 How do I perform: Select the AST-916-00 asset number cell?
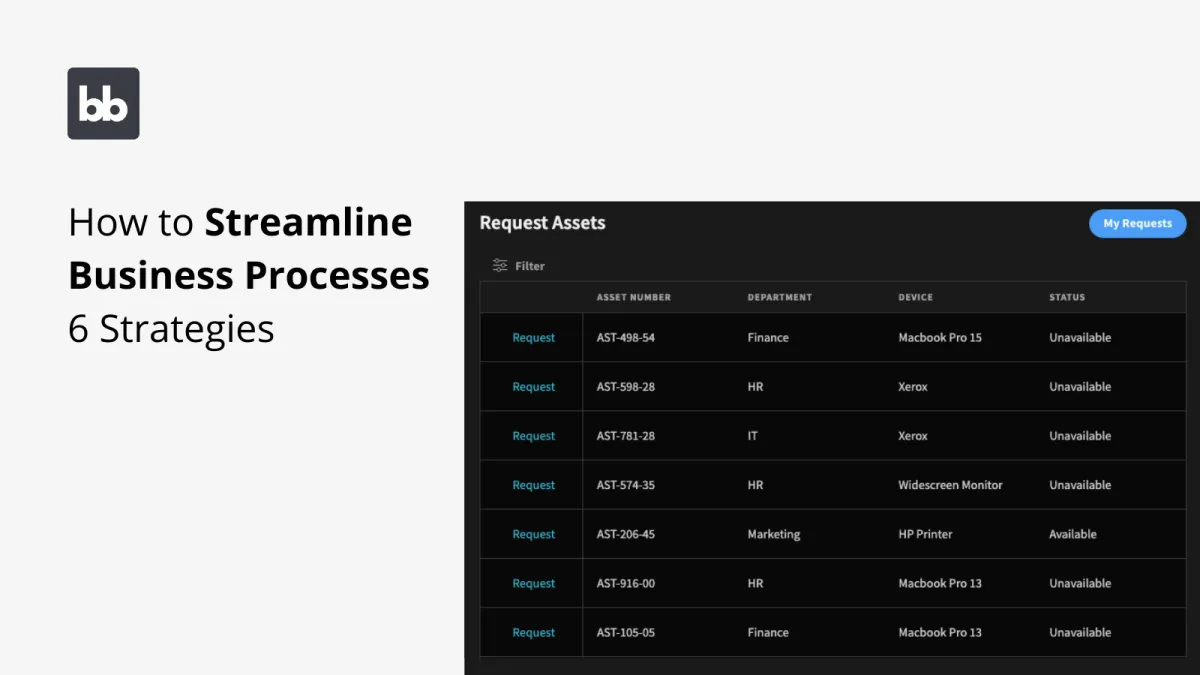point(626,583)
